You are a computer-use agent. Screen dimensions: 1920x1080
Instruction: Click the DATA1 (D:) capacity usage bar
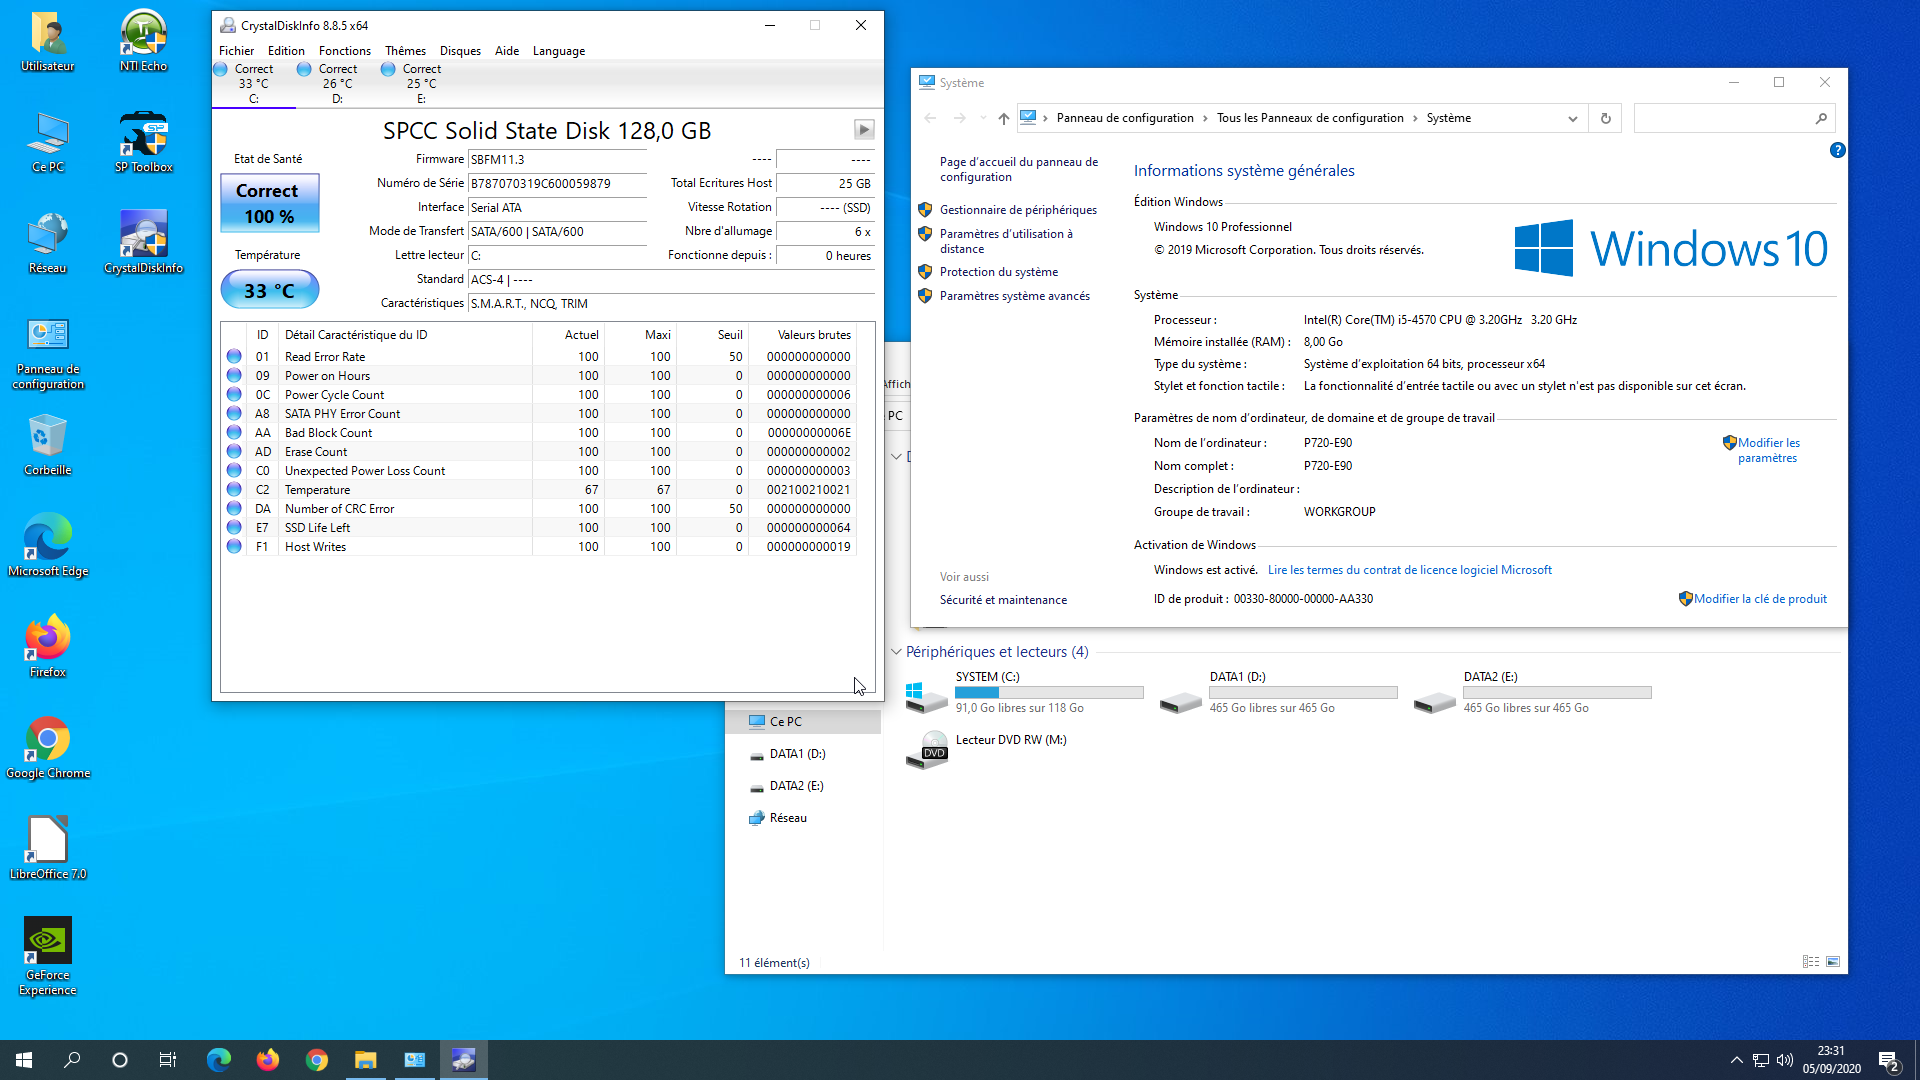(1303, 692)
